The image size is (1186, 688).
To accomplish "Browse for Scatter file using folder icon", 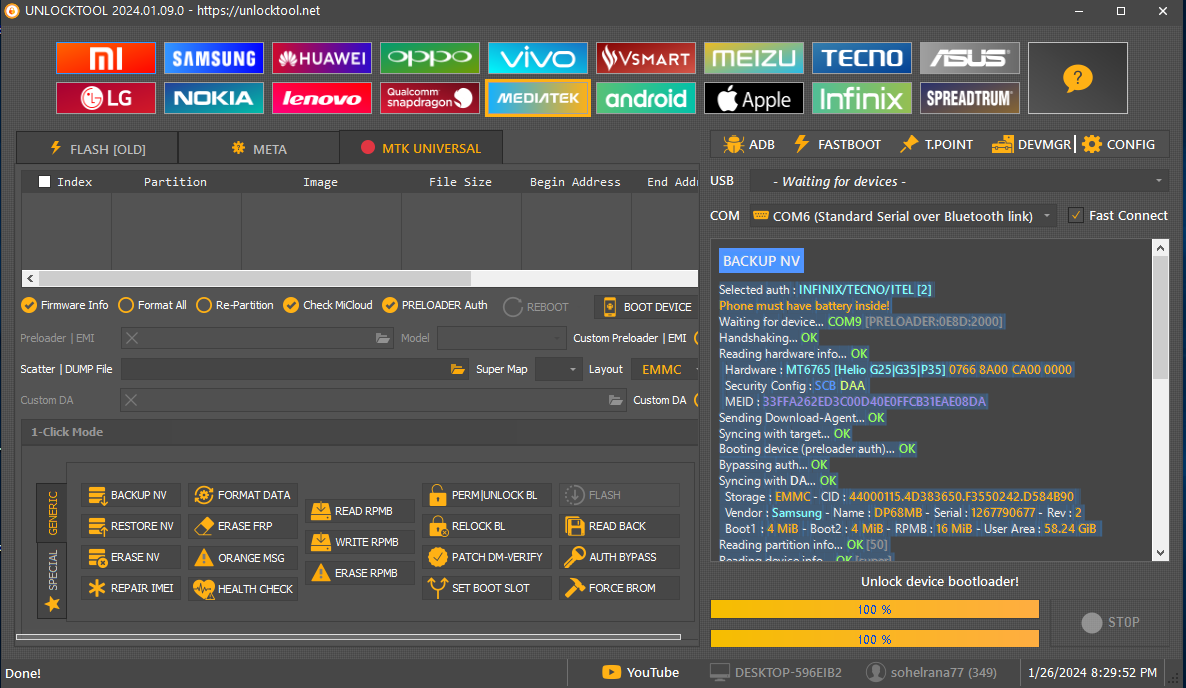I will [458, 369].
